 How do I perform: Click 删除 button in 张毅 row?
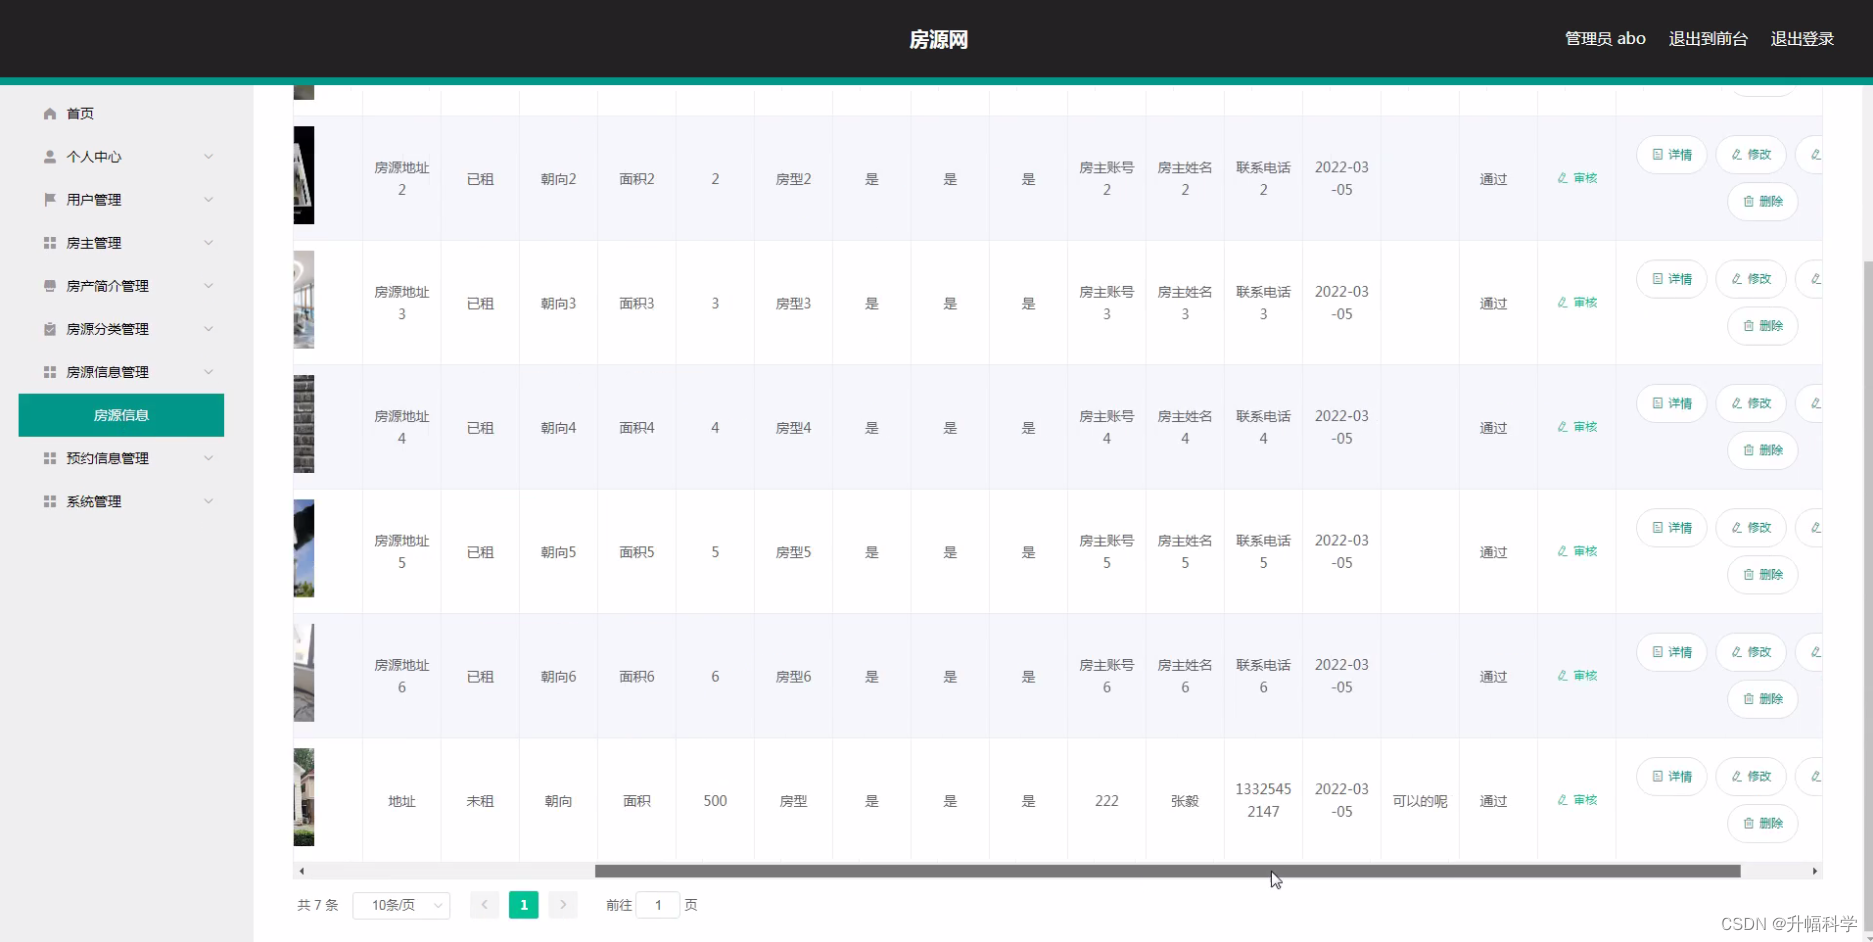point(1763,824)
